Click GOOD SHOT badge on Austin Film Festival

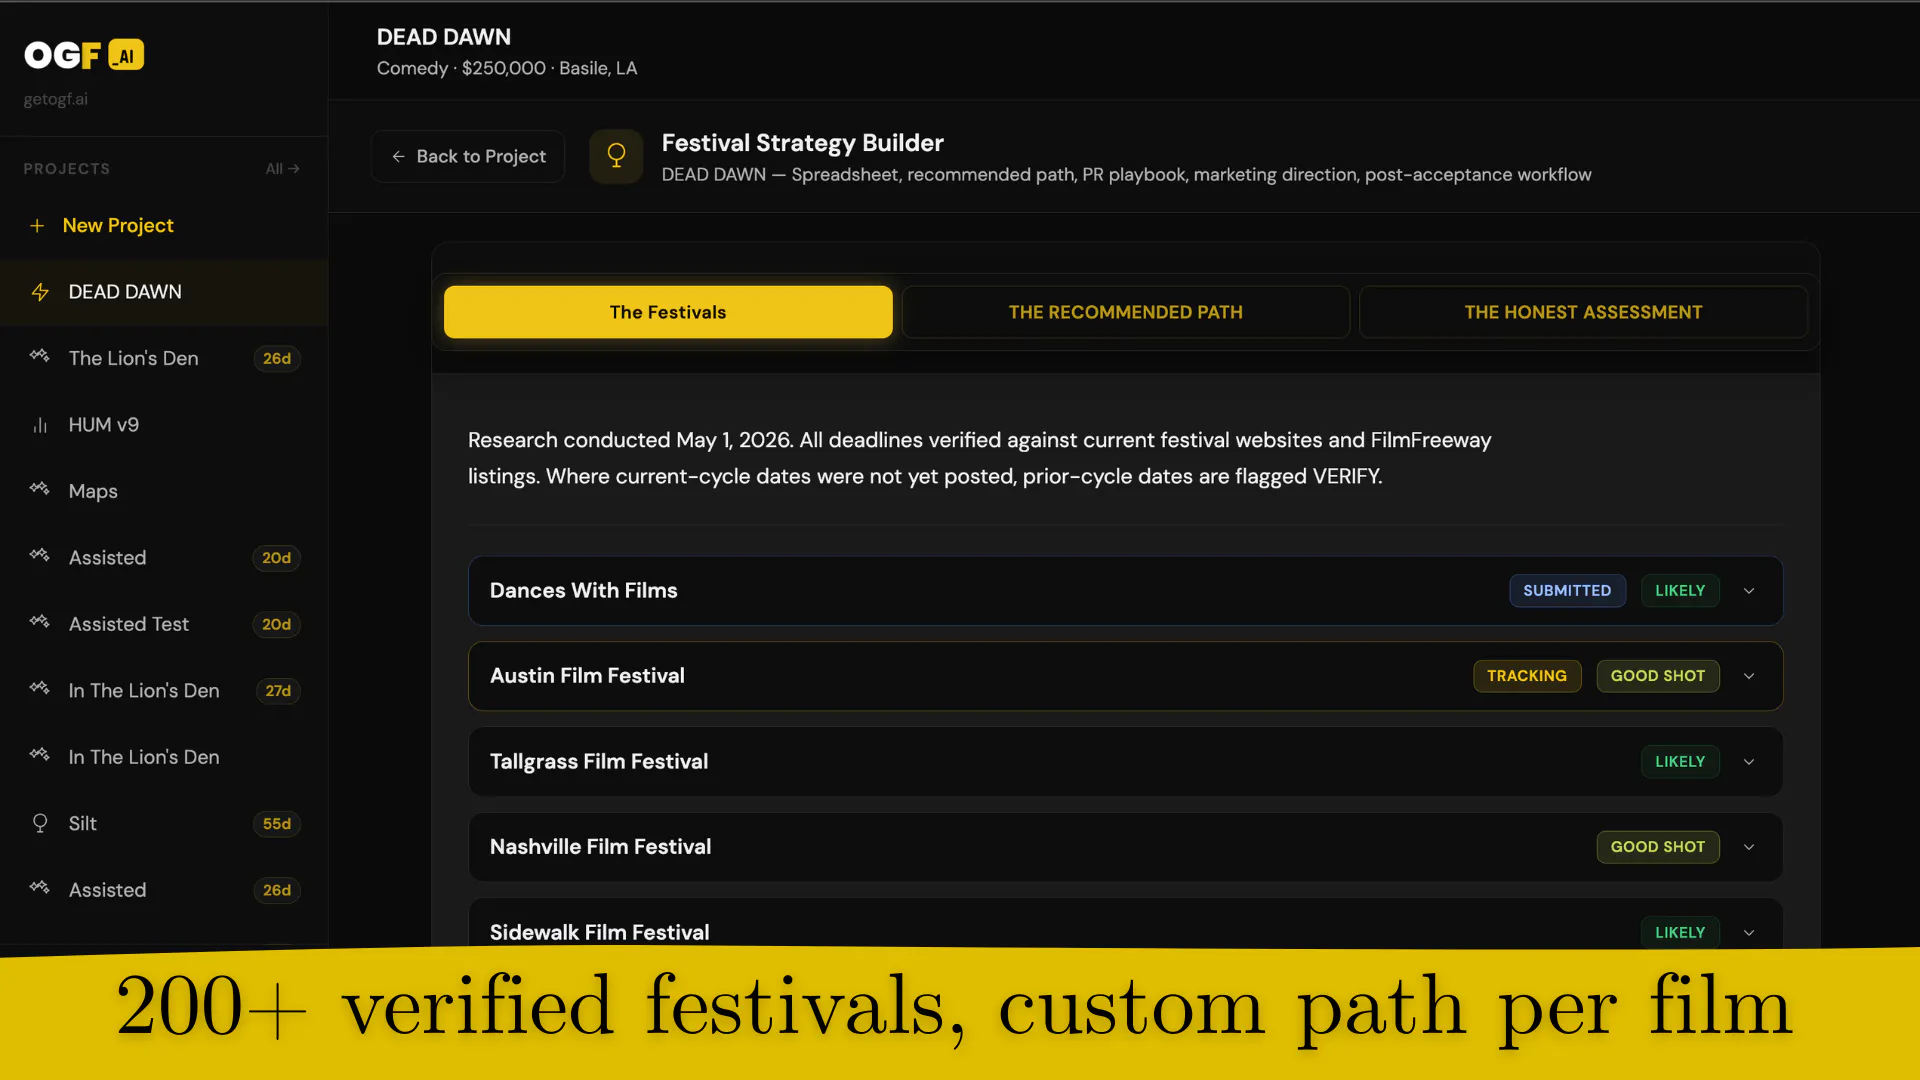coord(1658,676)
